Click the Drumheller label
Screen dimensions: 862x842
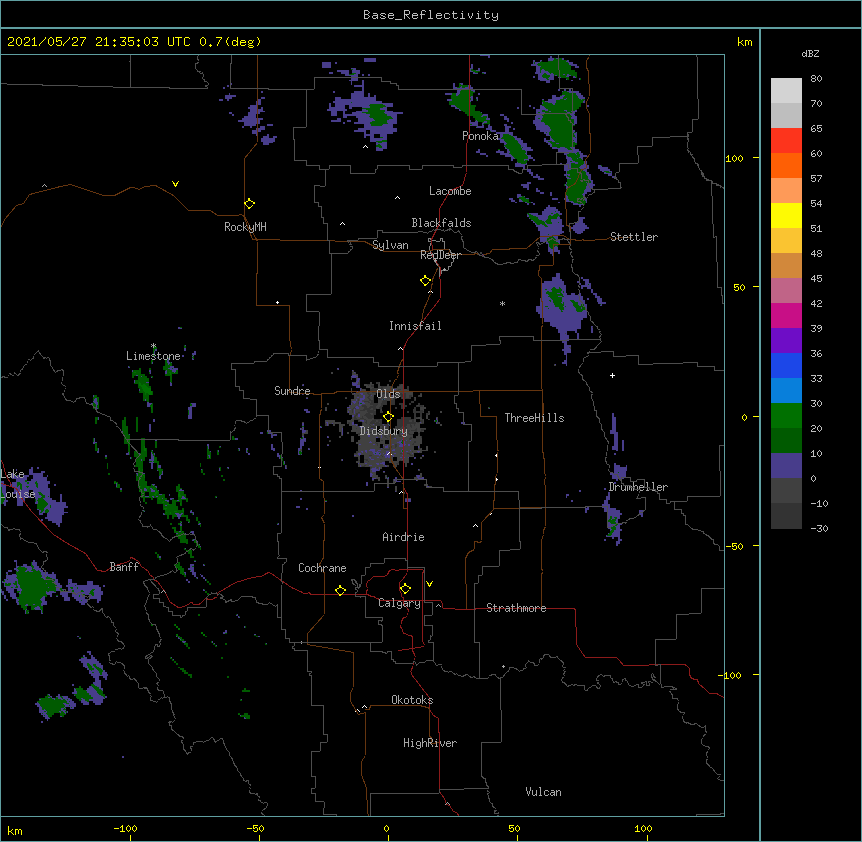tap(638, 487)
